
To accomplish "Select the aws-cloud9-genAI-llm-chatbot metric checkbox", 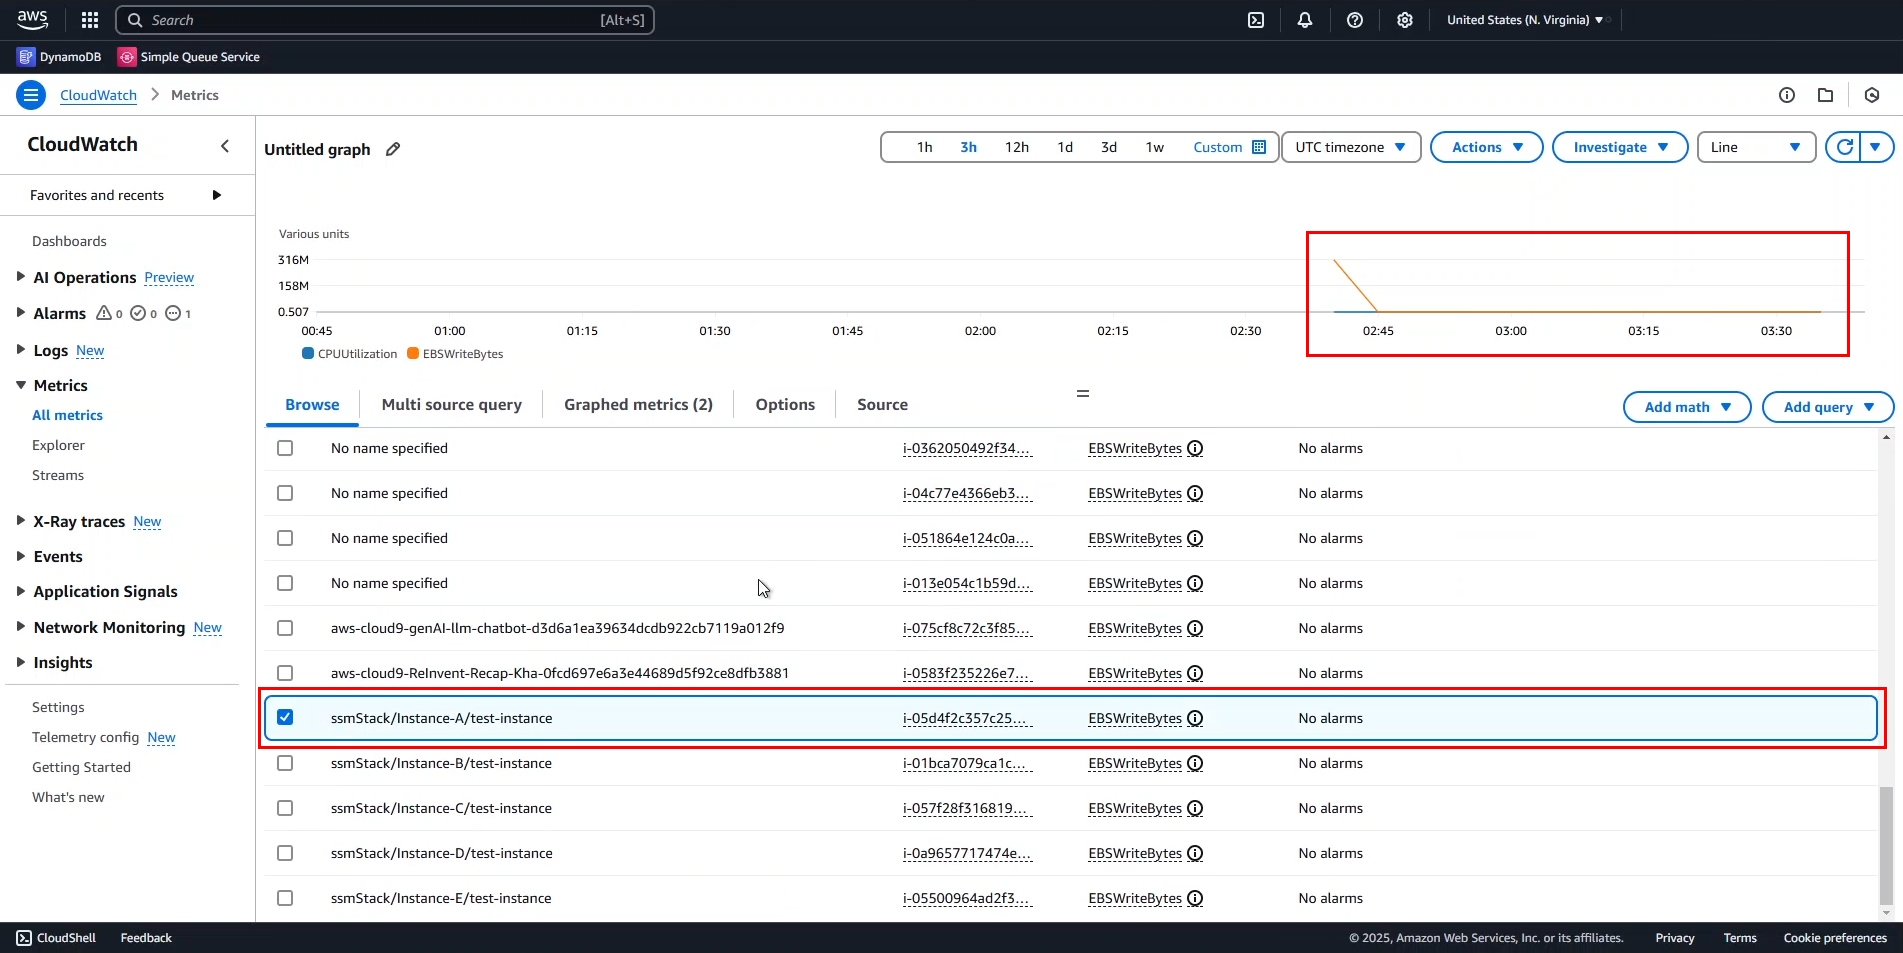I will [x=285, y=628].
